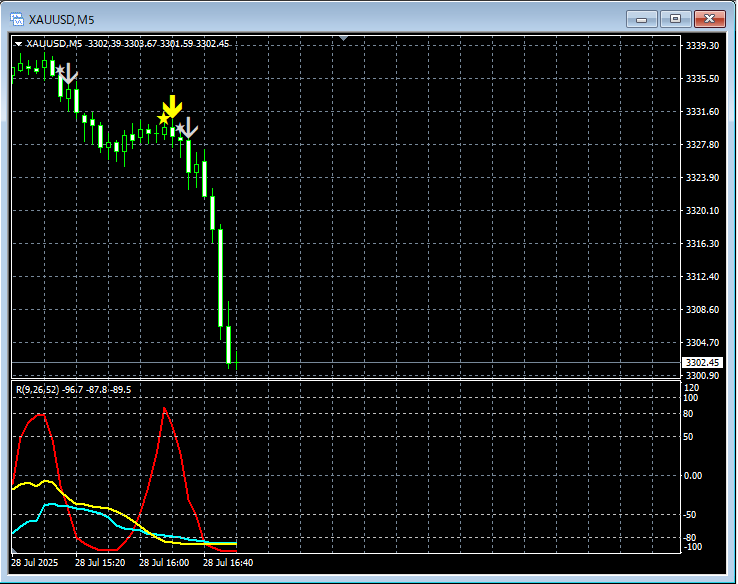
Task: Click the R(9,26,52) indicator label
Action: point(73,390)
